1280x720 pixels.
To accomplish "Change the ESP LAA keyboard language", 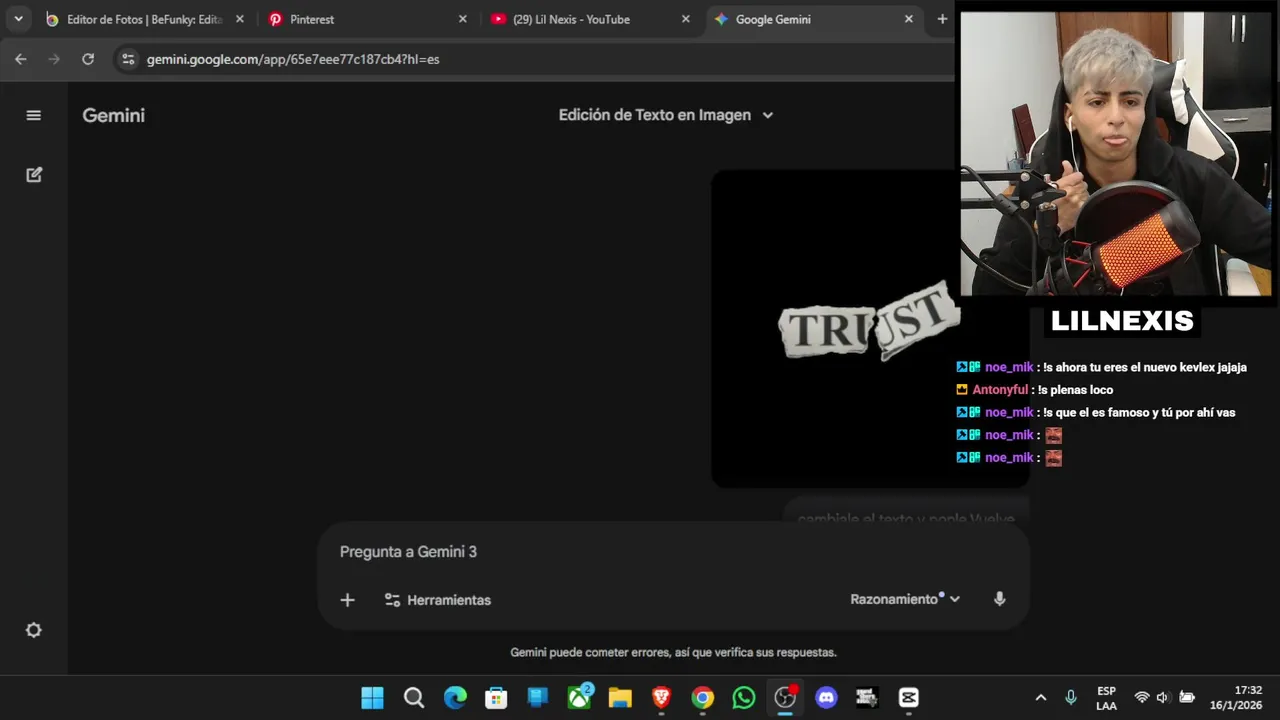I will coord(1106,698).
